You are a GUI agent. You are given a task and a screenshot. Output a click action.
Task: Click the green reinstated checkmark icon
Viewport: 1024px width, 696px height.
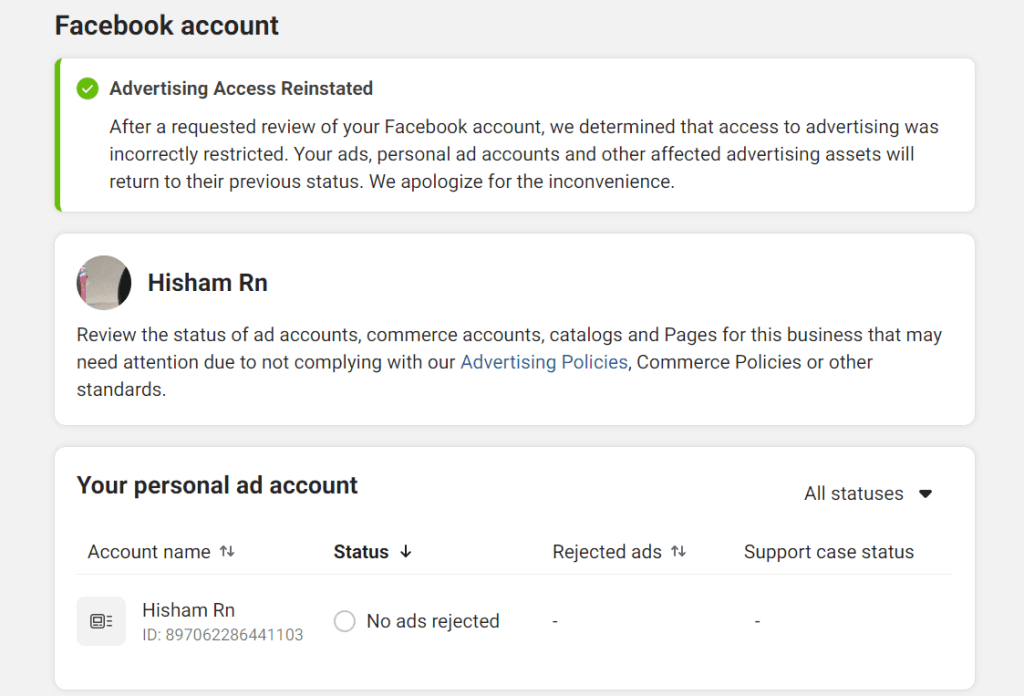point(87,88)
